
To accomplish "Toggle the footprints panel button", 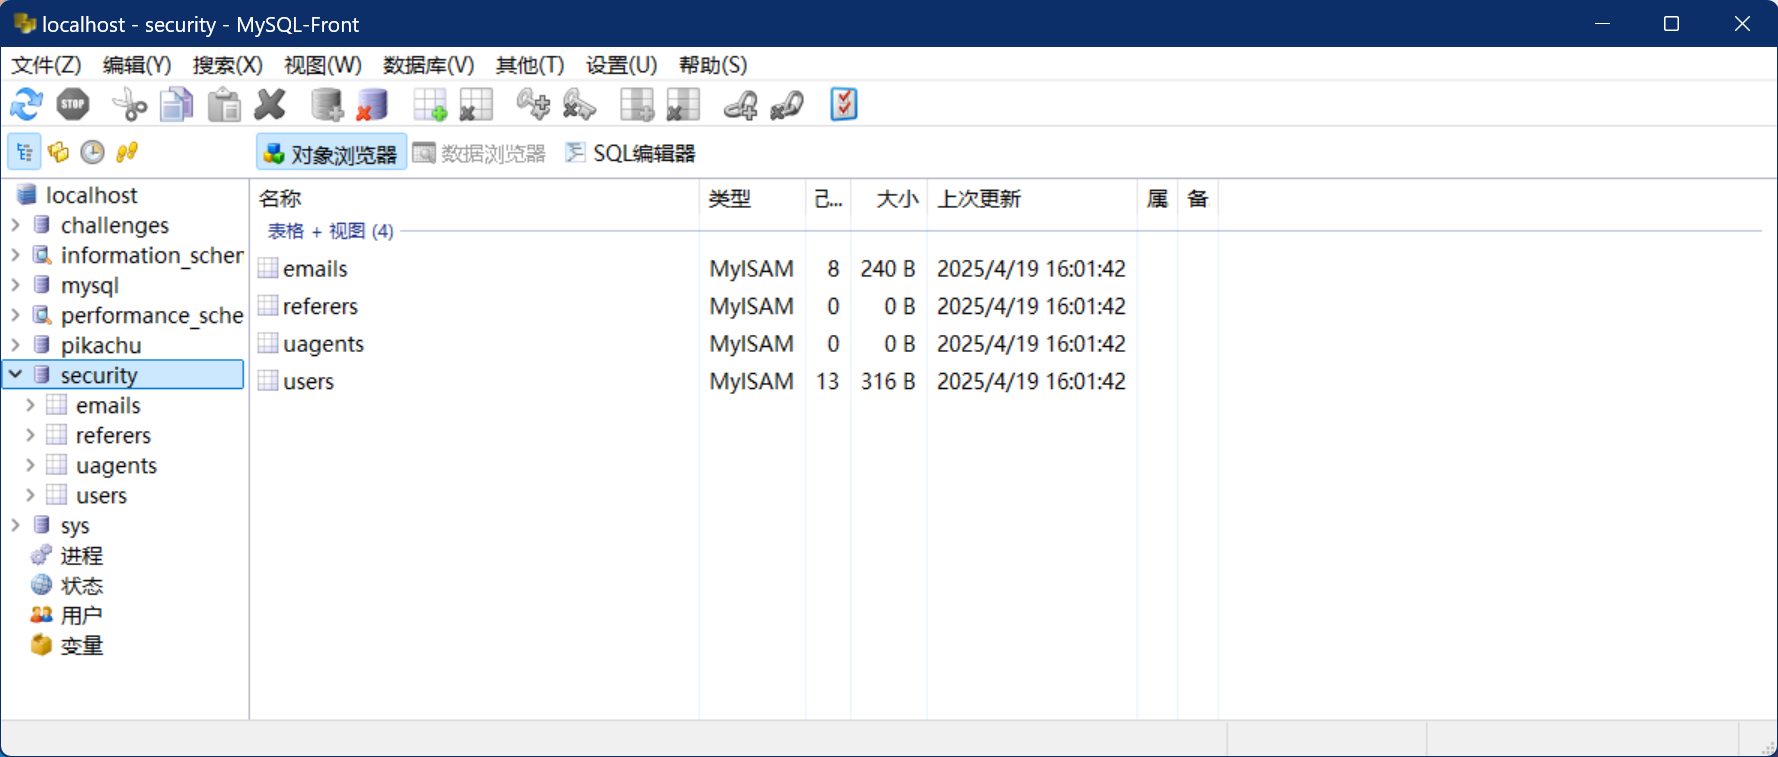I will pos(126,152).
